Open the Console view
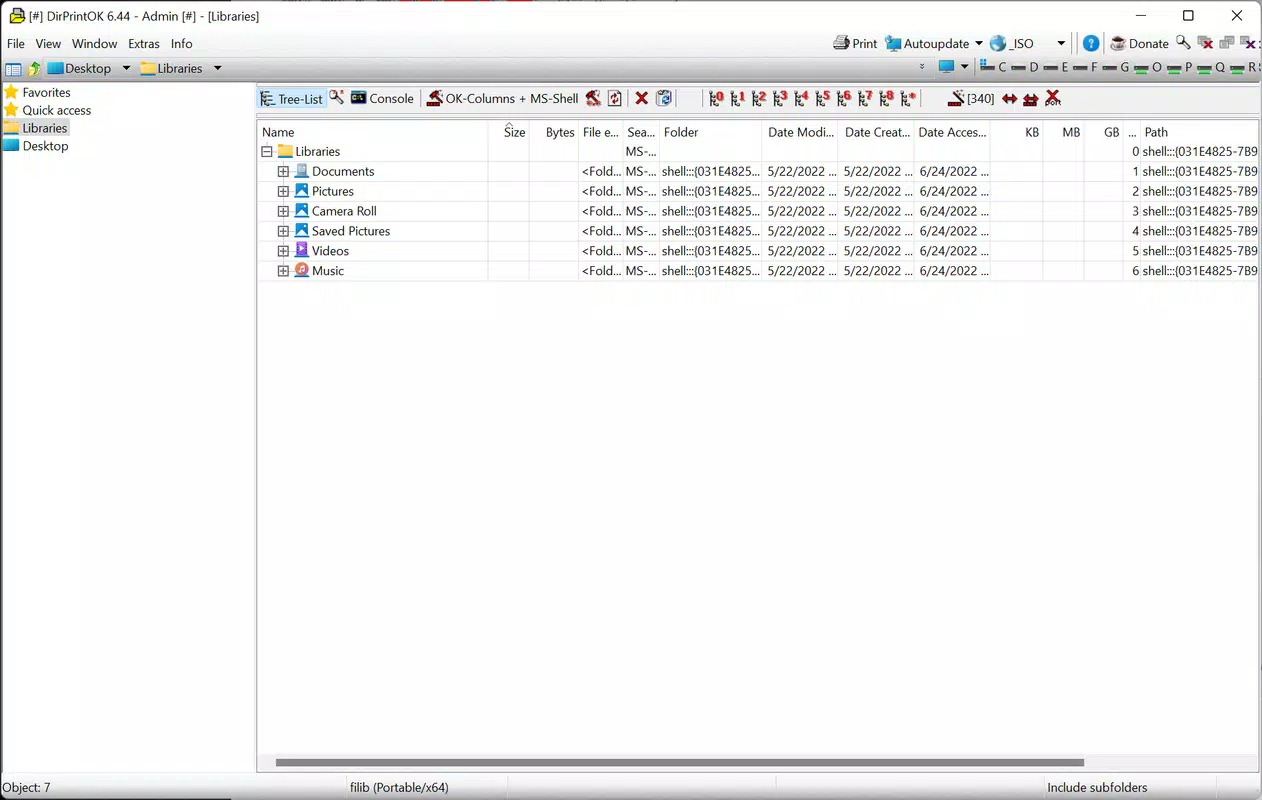 (382, 98)
